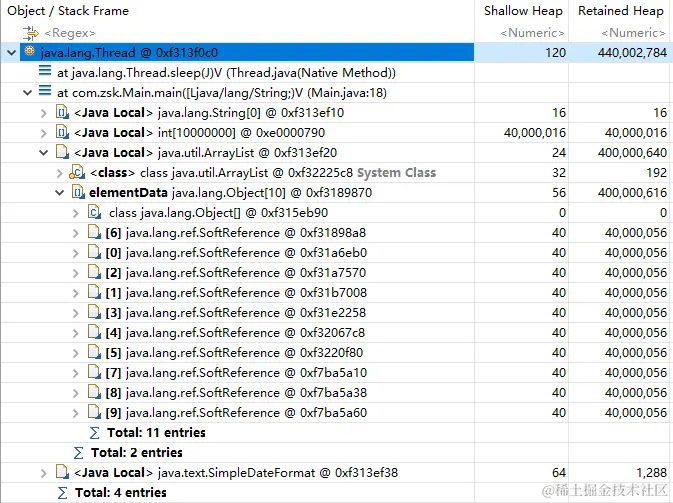Expand the int[10000000] local variable

pyautogui.click(x=43, y=133)
